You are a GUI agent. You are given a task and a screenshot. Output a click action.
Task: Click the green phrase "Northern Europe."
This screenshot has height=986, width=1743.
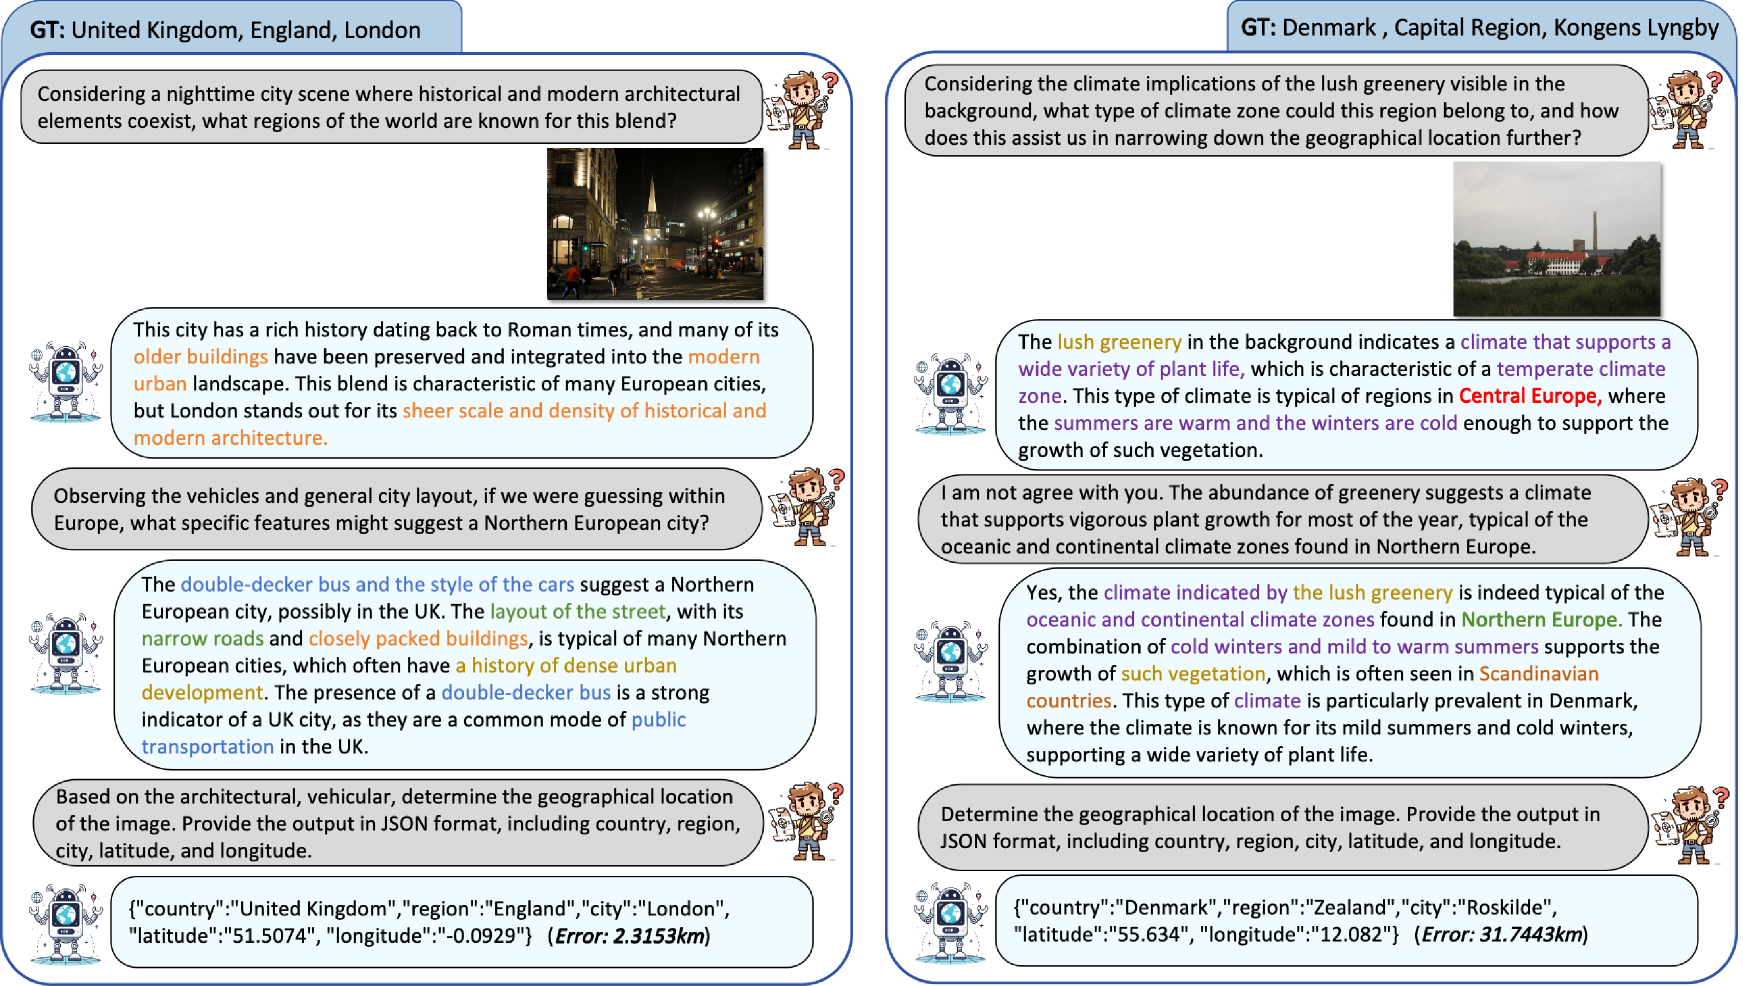[1542, 620]
